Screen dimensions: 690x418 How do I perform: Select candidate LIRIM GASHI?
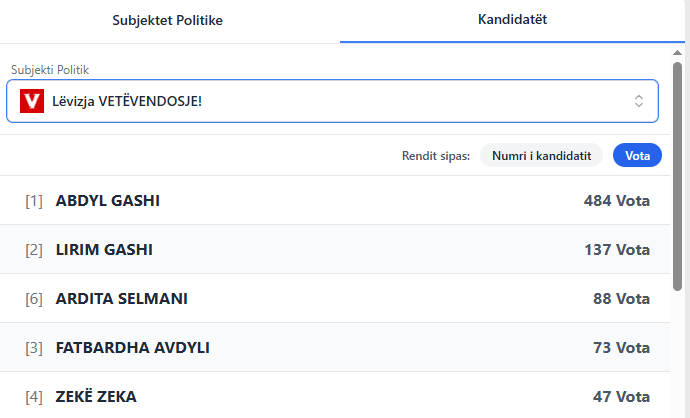pyautogui.click(x=104, y=249)
